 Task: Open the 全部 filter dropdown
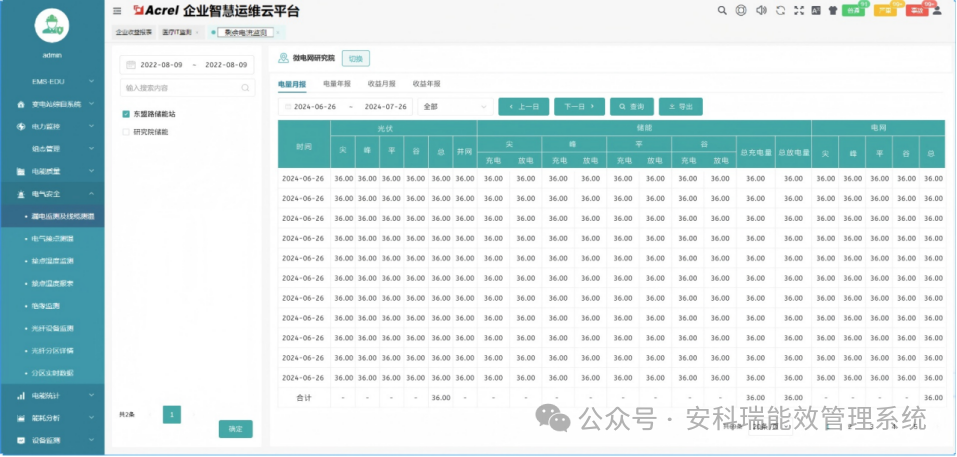click(x=455, y=107)
